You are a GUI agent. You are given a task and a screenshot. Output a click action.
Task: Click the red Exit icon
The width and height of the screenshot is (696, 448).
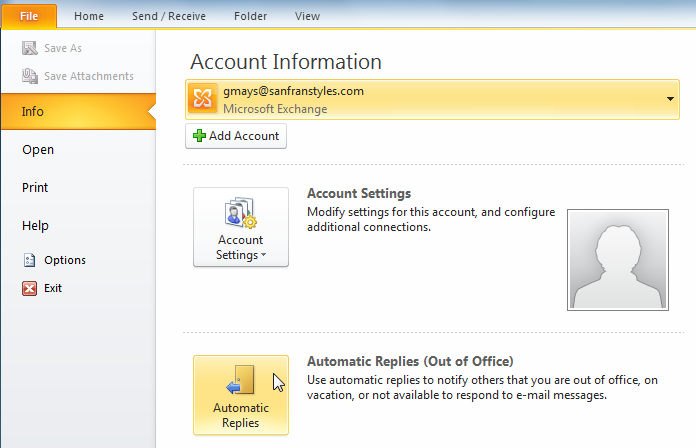click(29, 288)
